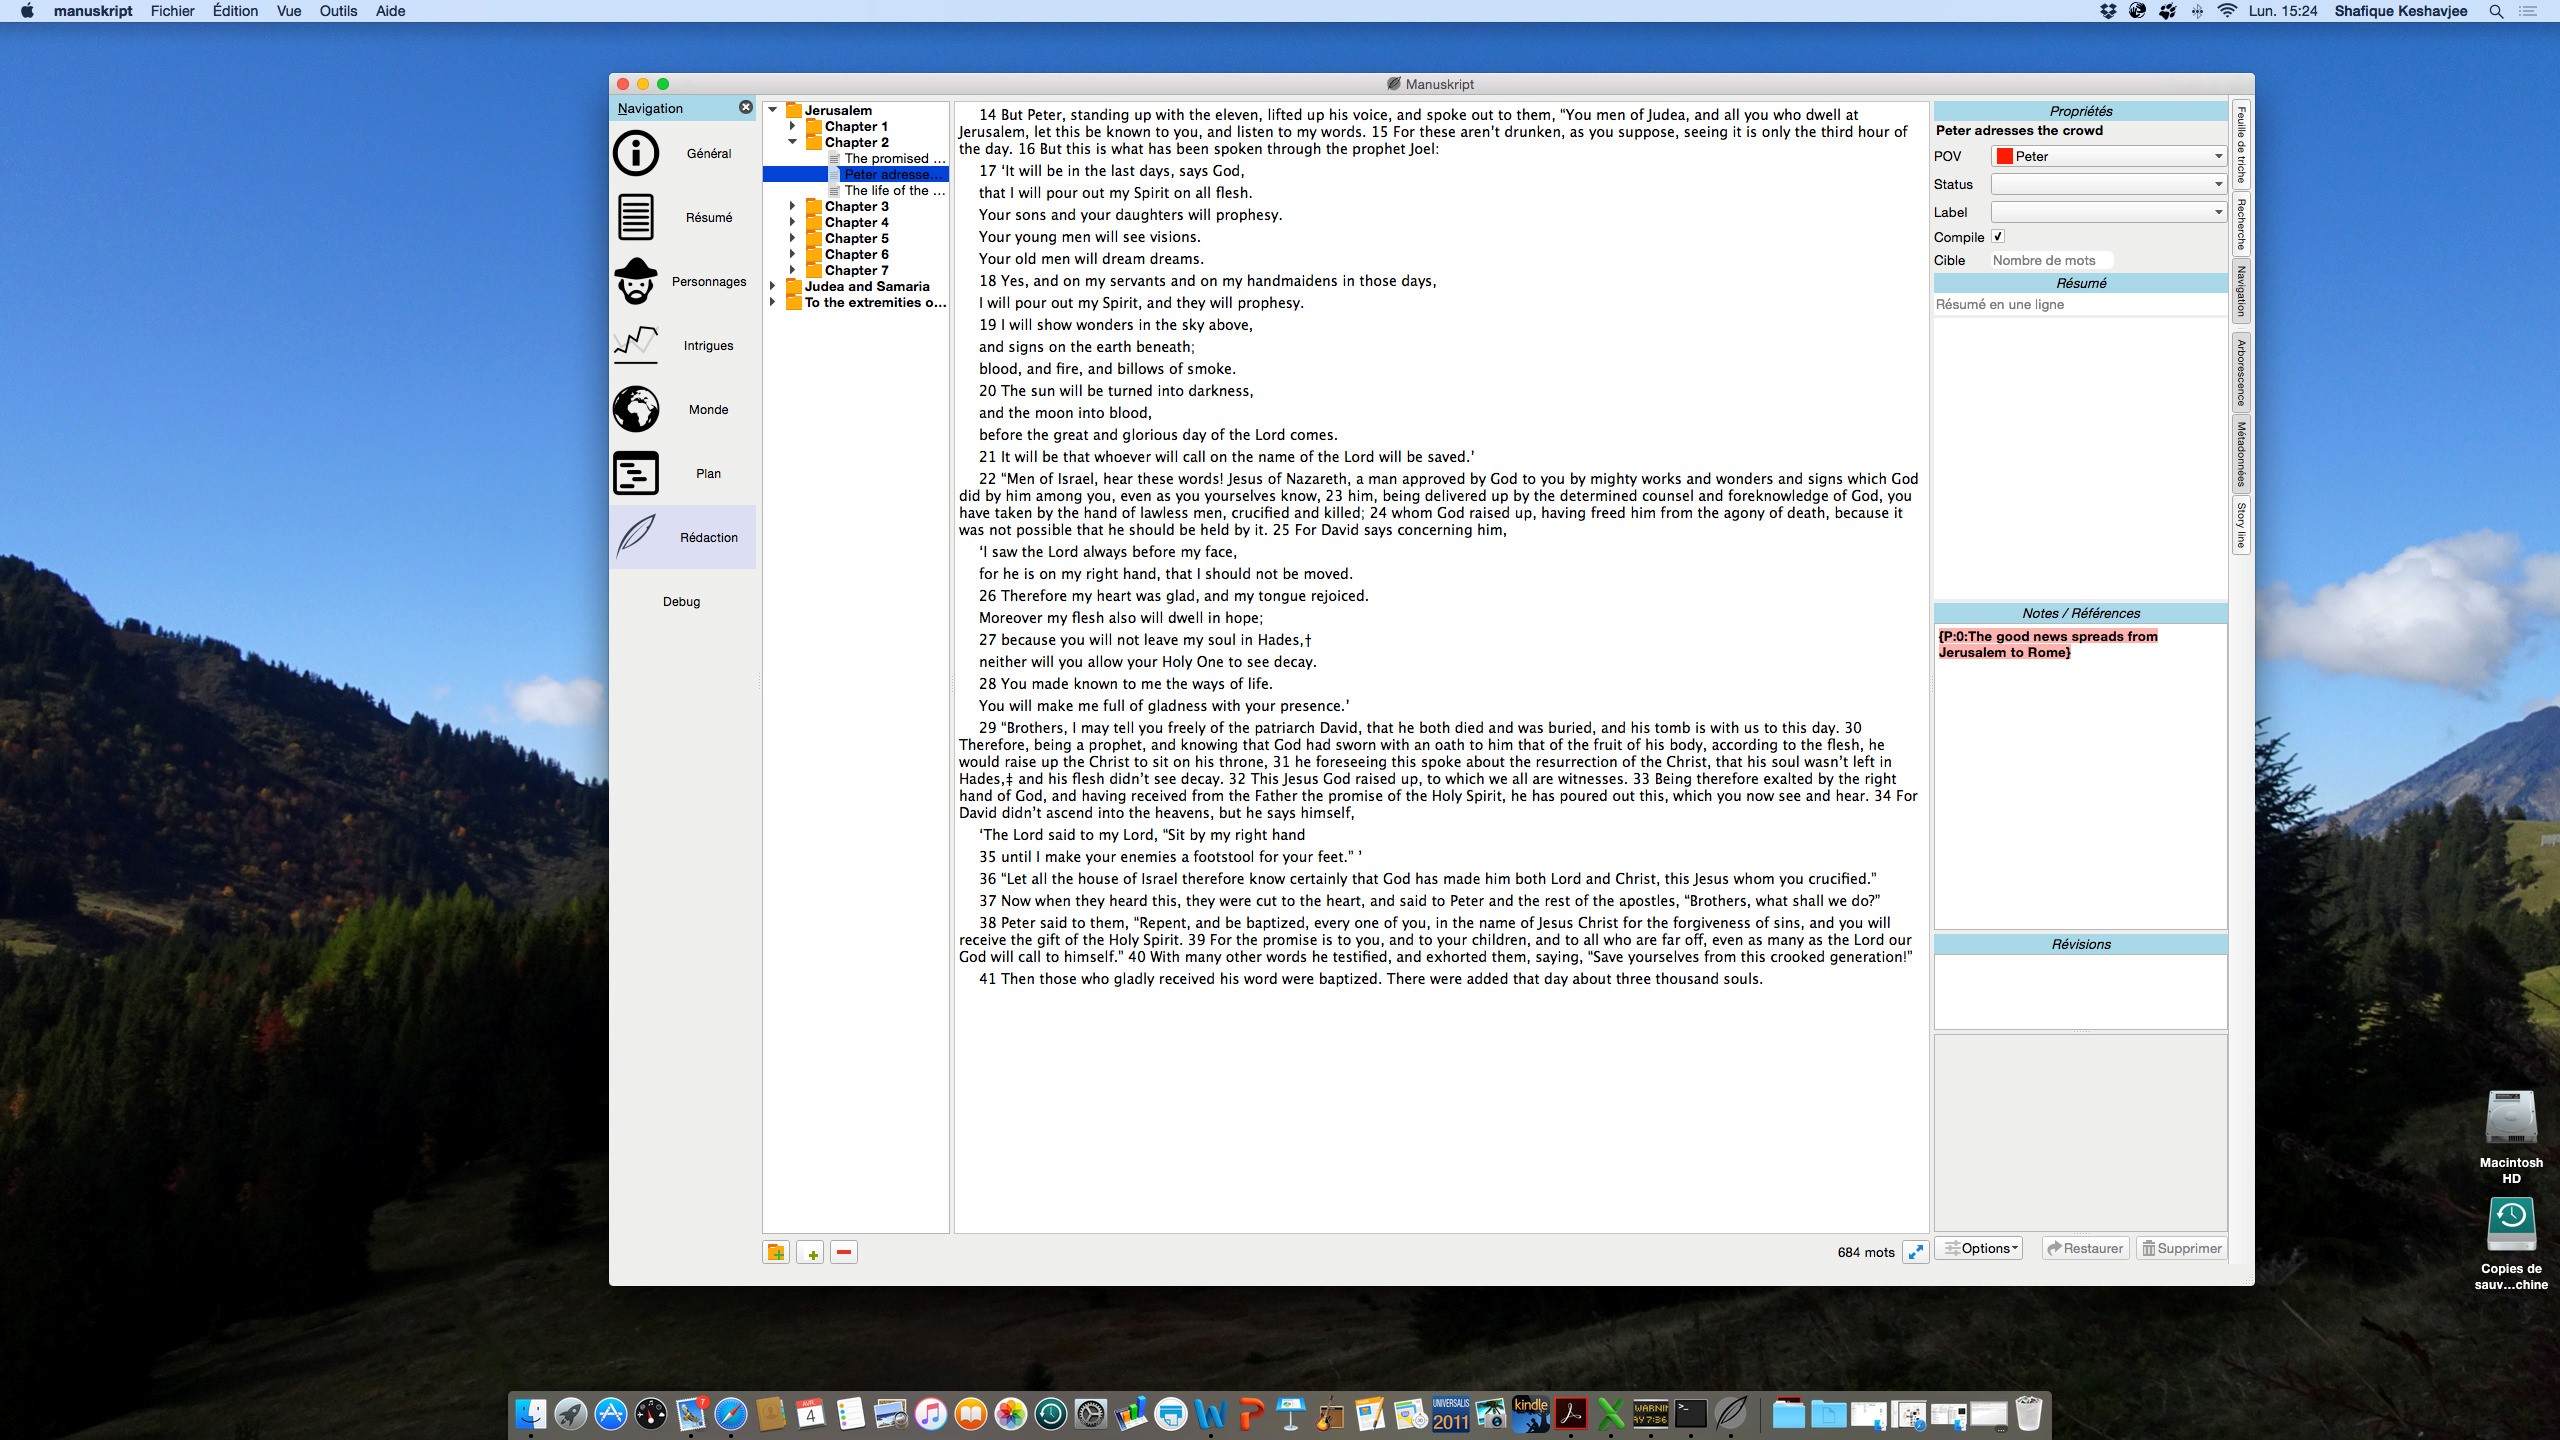Collapse the Chapter 2 folder

792,142
